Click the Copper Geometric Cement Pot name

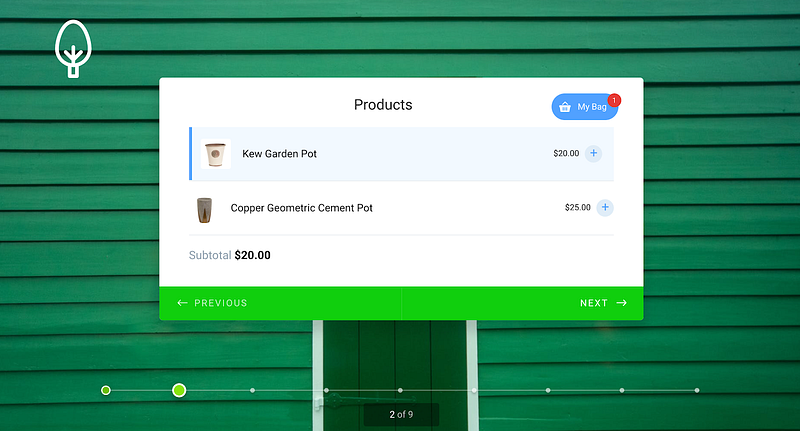pyautogui.click(x=302, y=208)
